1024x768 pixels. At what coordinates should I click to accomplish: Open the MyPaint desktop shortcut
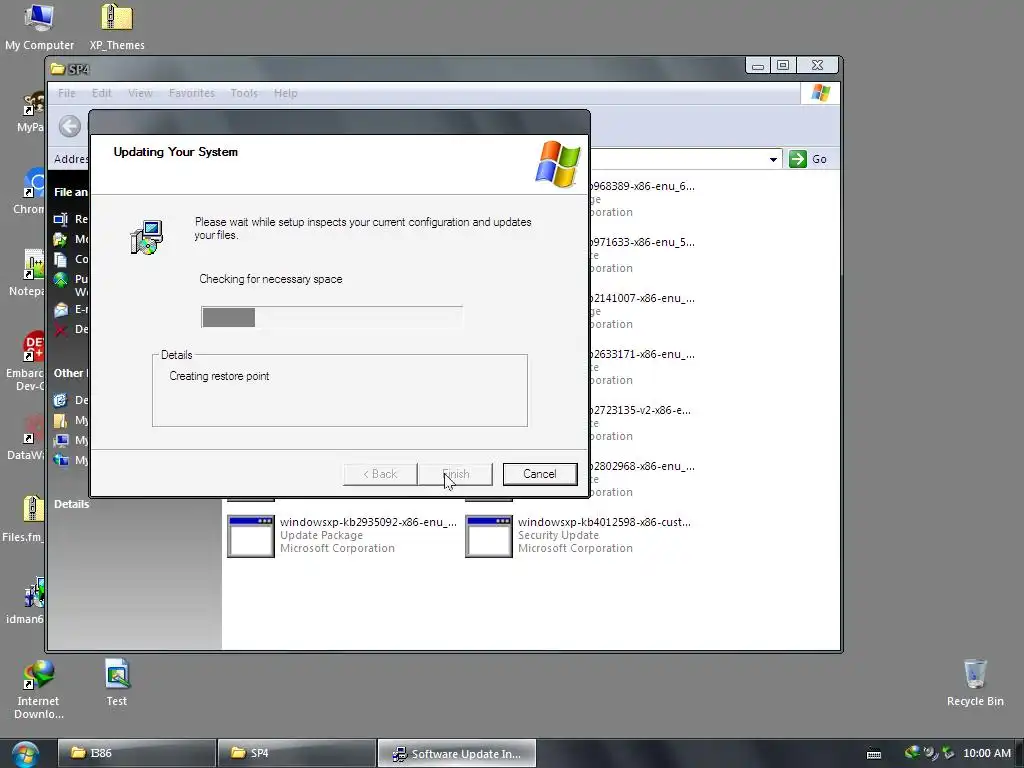click(34, 103)
